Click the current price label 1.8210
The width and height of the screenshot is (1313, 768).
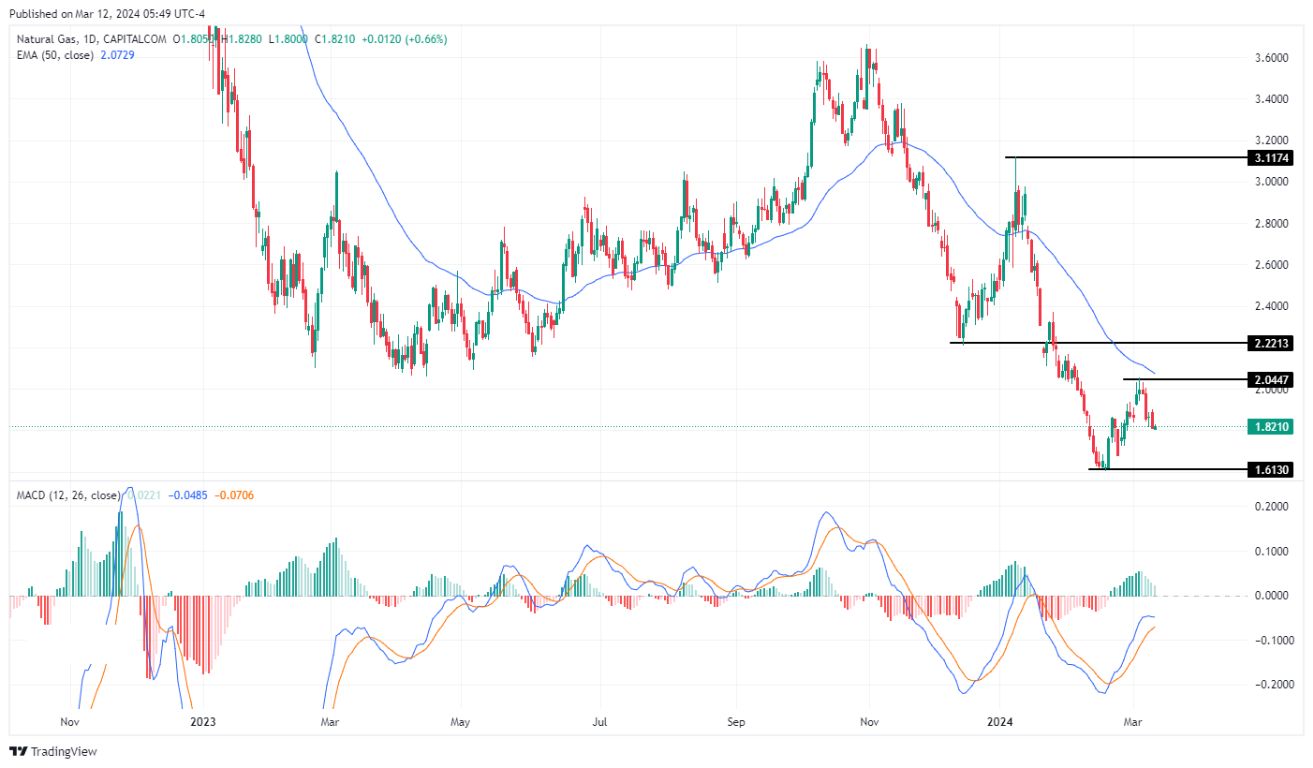coord(1269,426)
